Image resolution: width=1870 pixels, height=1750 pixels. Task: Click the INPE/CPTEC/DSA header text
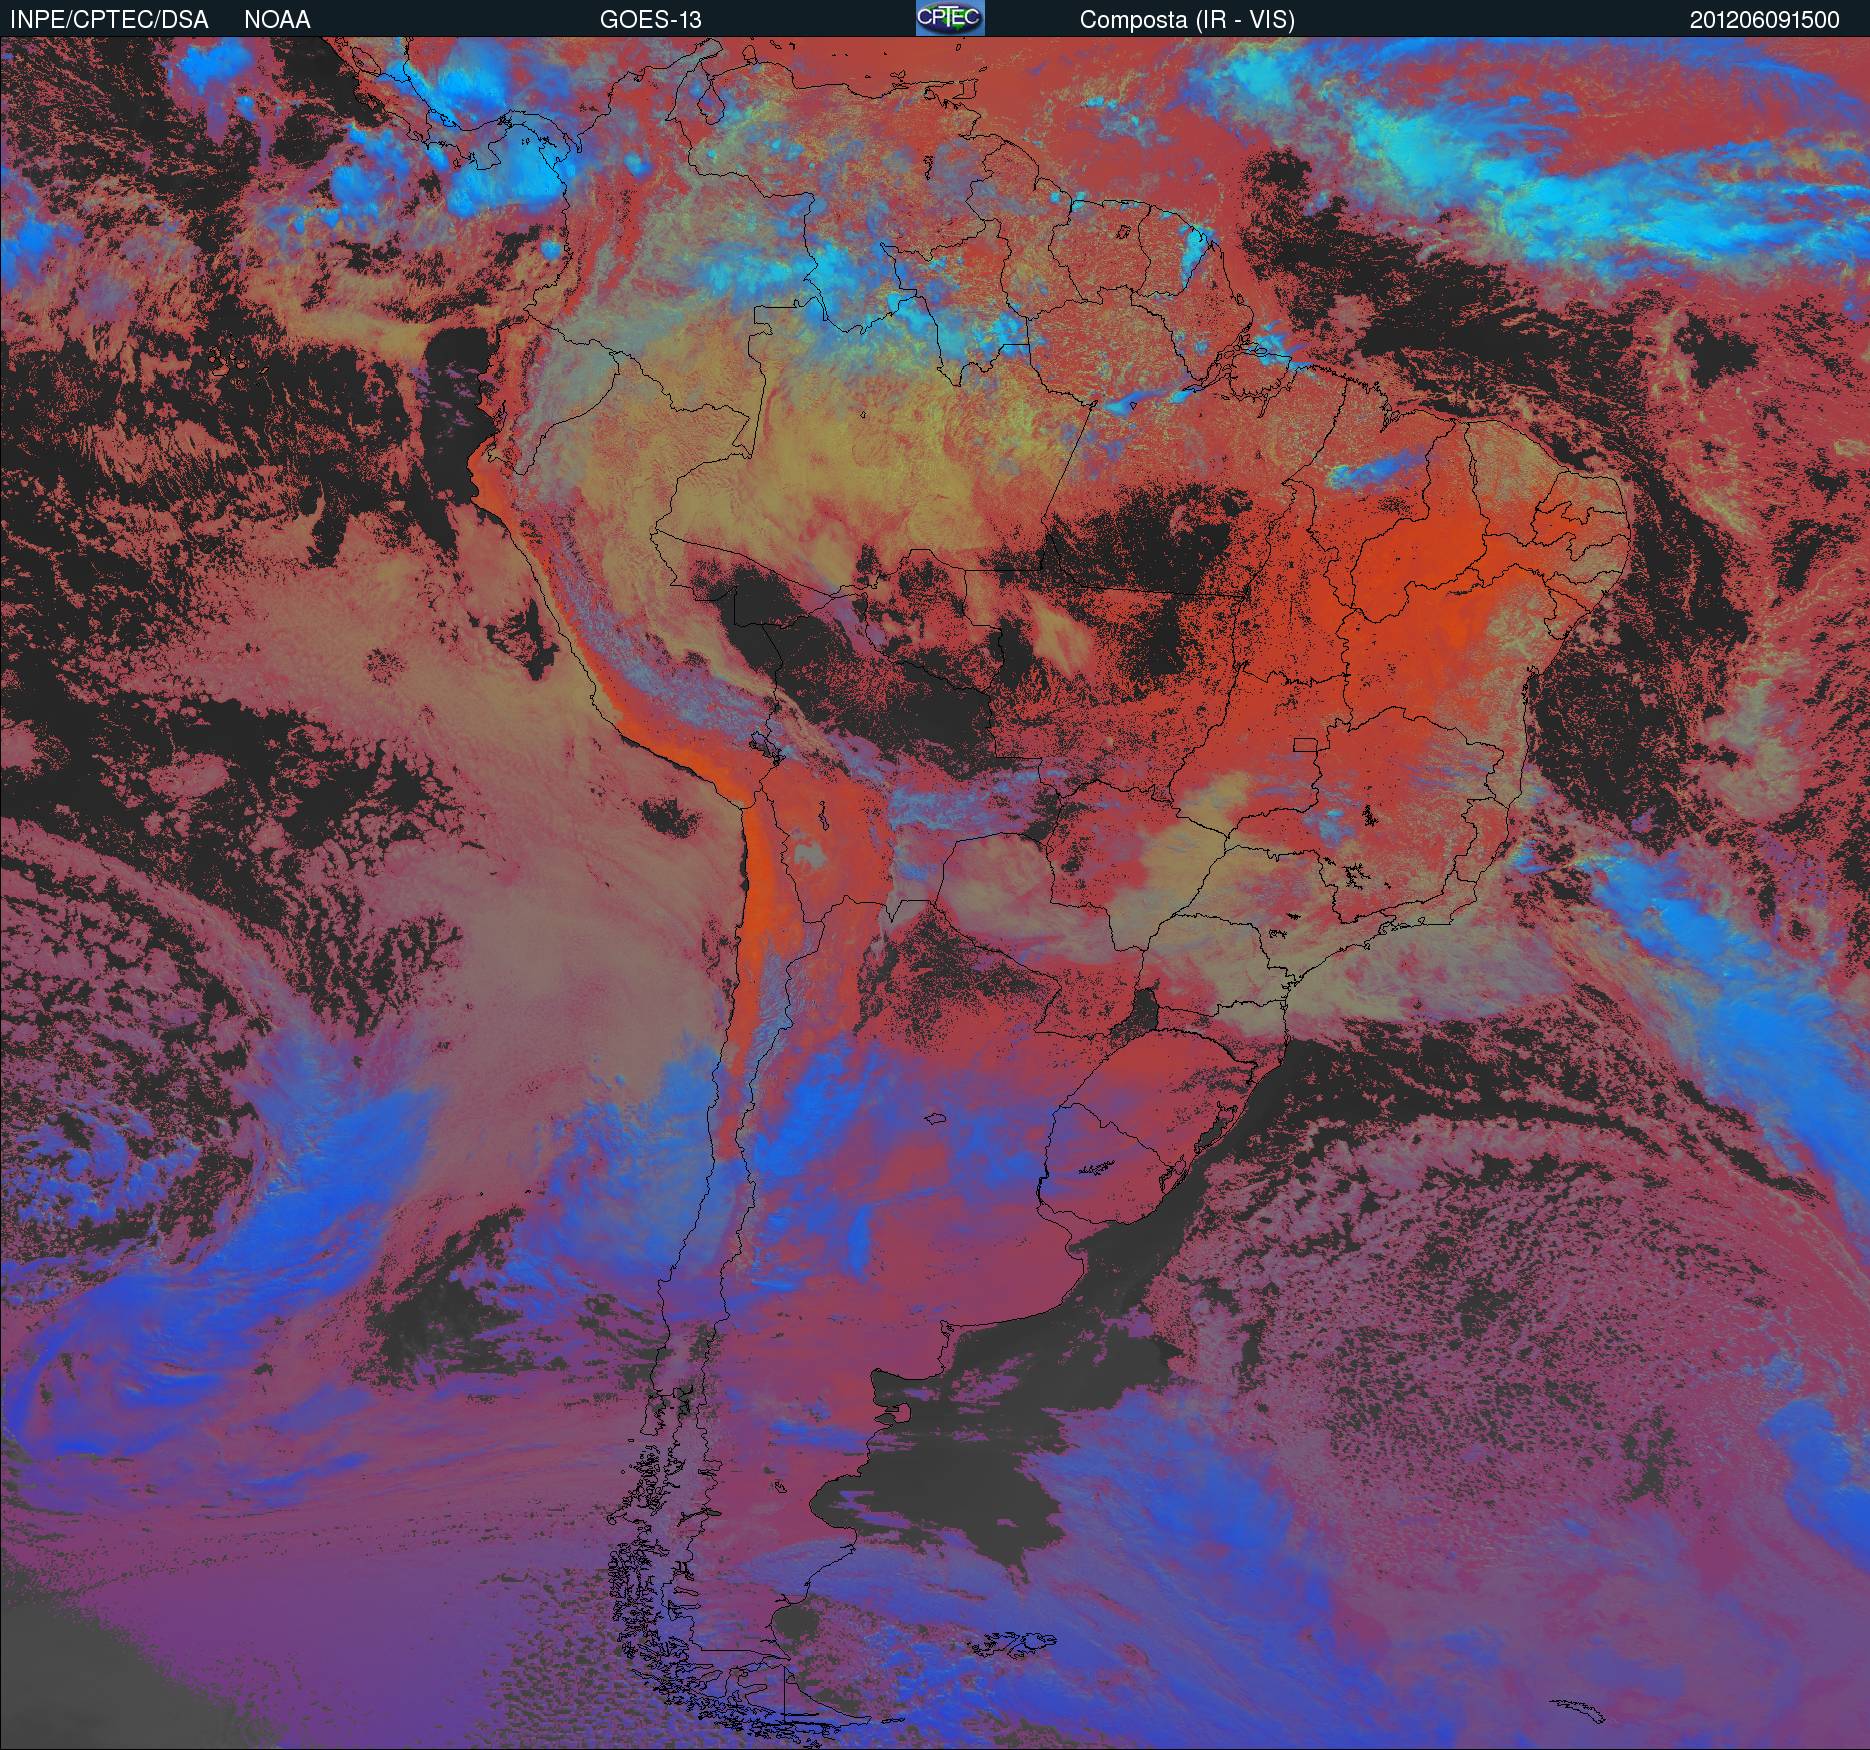pos(109,20)
